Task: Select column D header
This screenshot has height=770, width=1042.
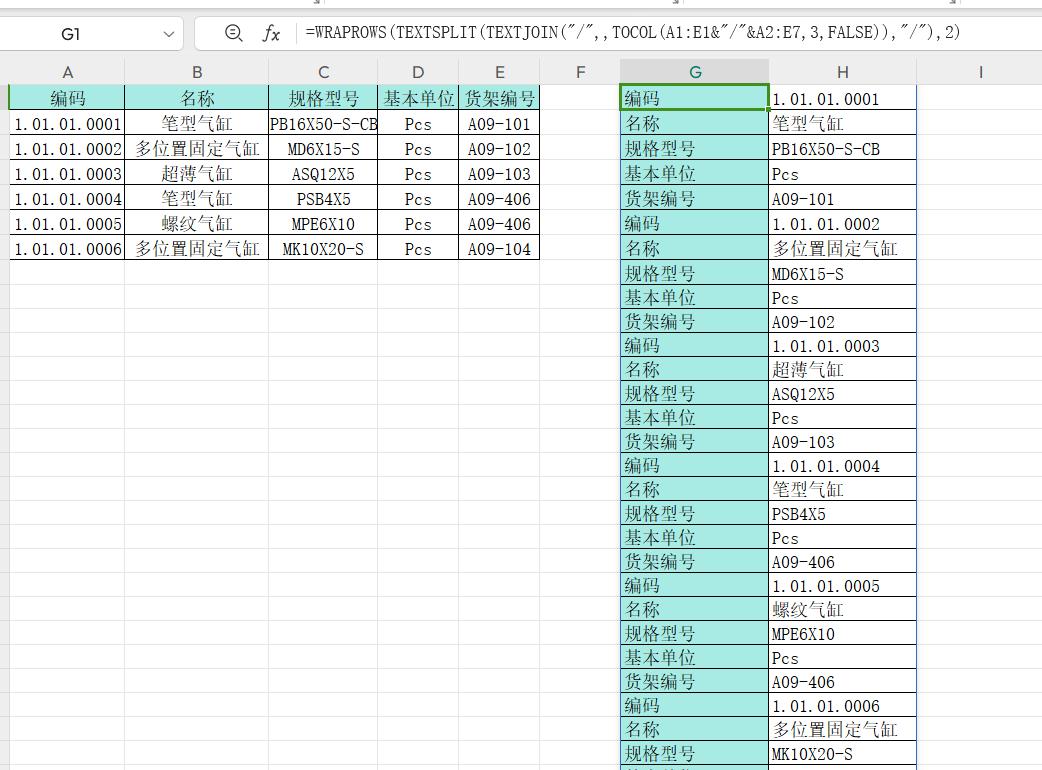Action: 418,72
